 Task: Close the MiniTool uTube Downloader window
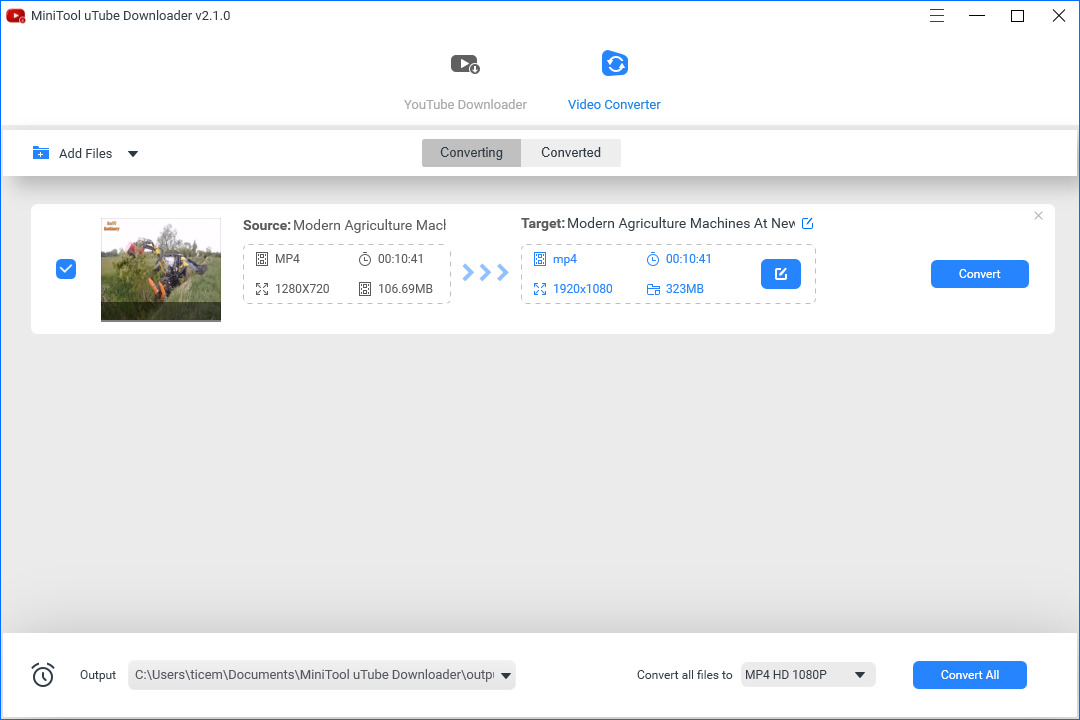[1059, 15]
